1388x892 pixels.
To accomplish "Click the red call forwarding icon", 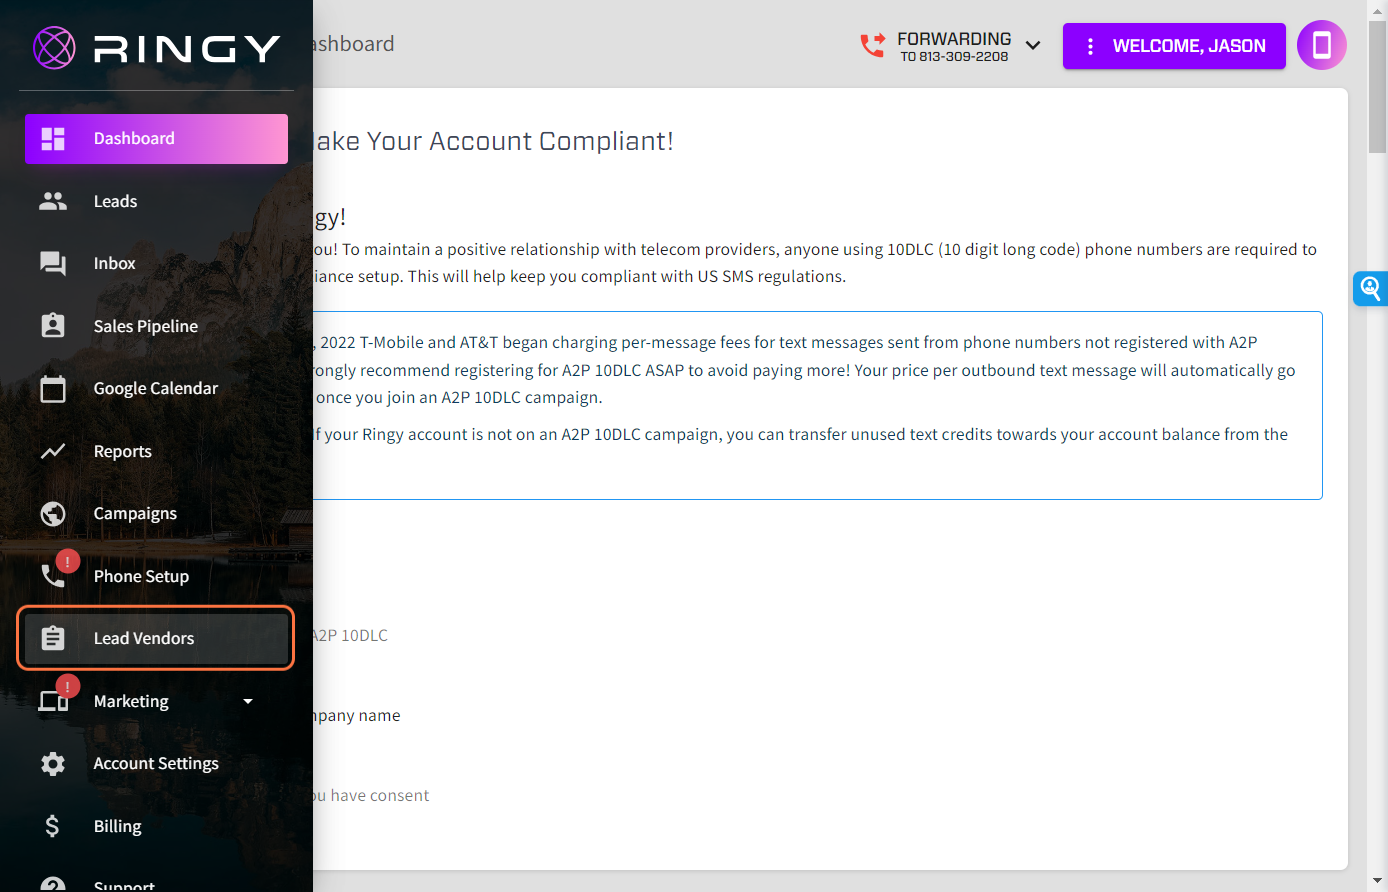I will click(x=872, y=46).
